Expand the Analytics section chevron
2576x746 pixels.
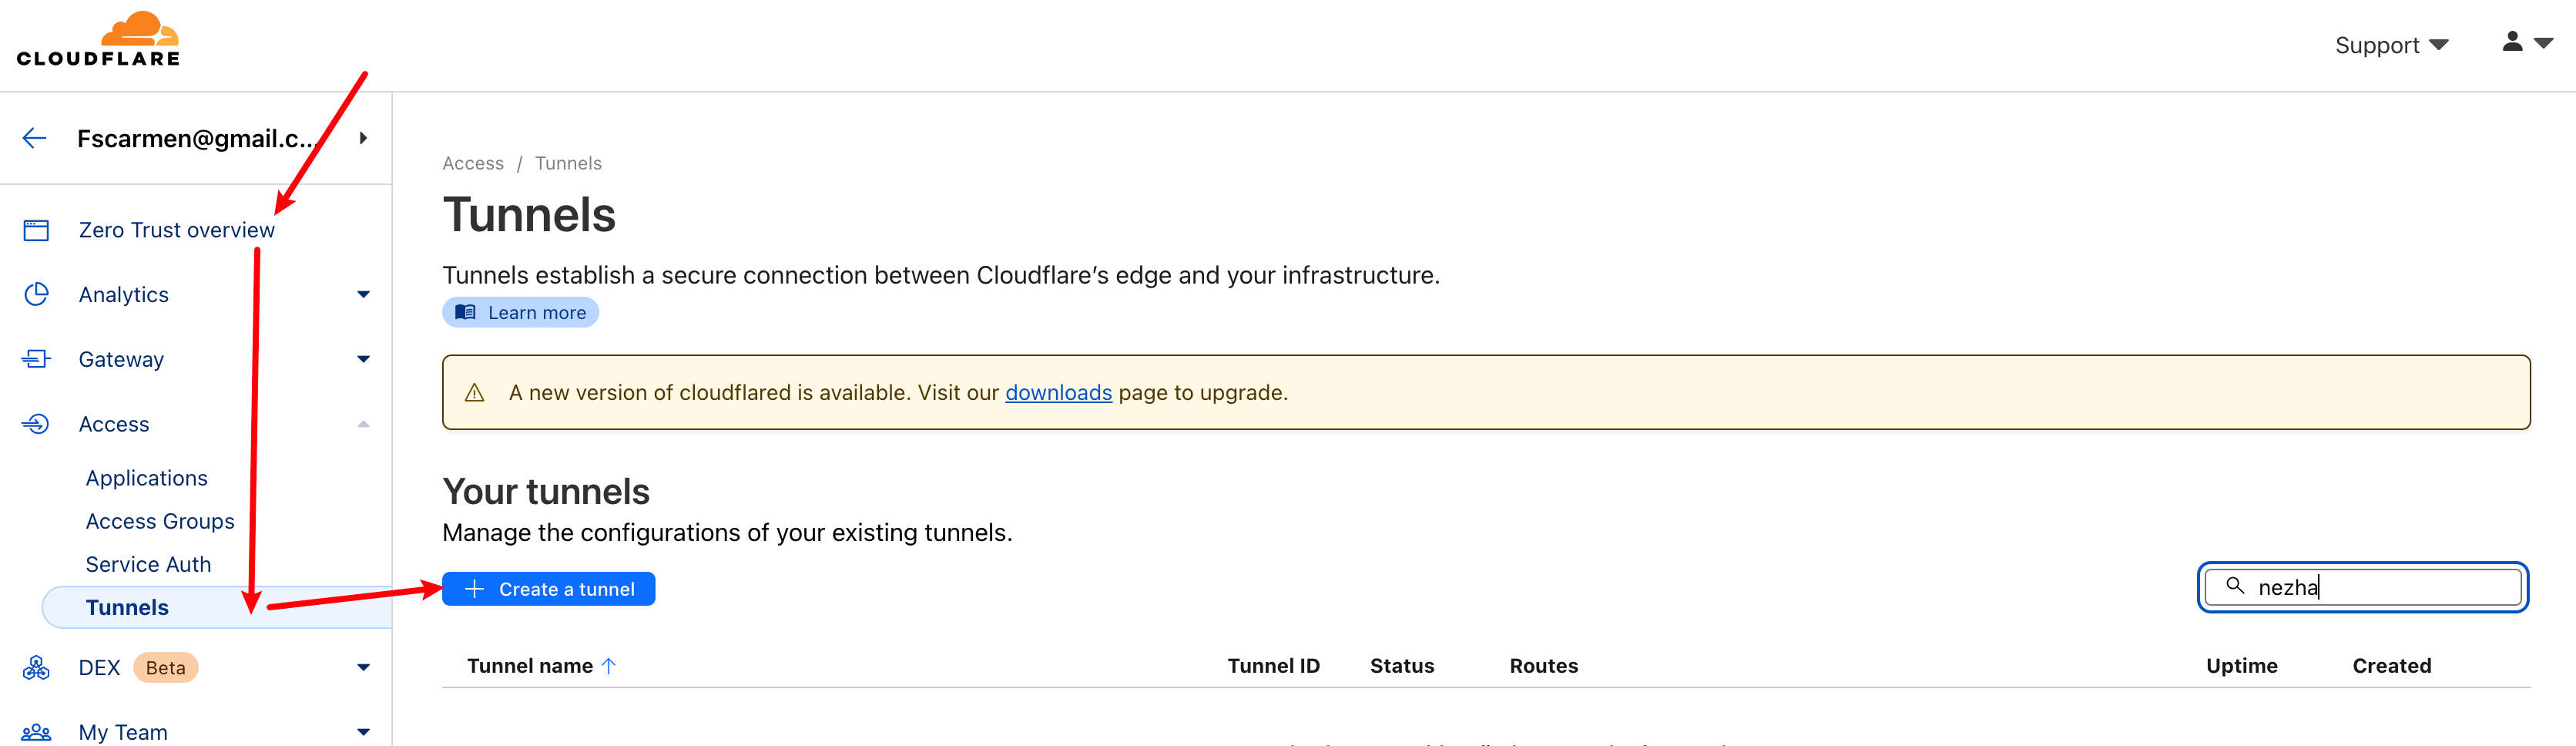point(363,294)
